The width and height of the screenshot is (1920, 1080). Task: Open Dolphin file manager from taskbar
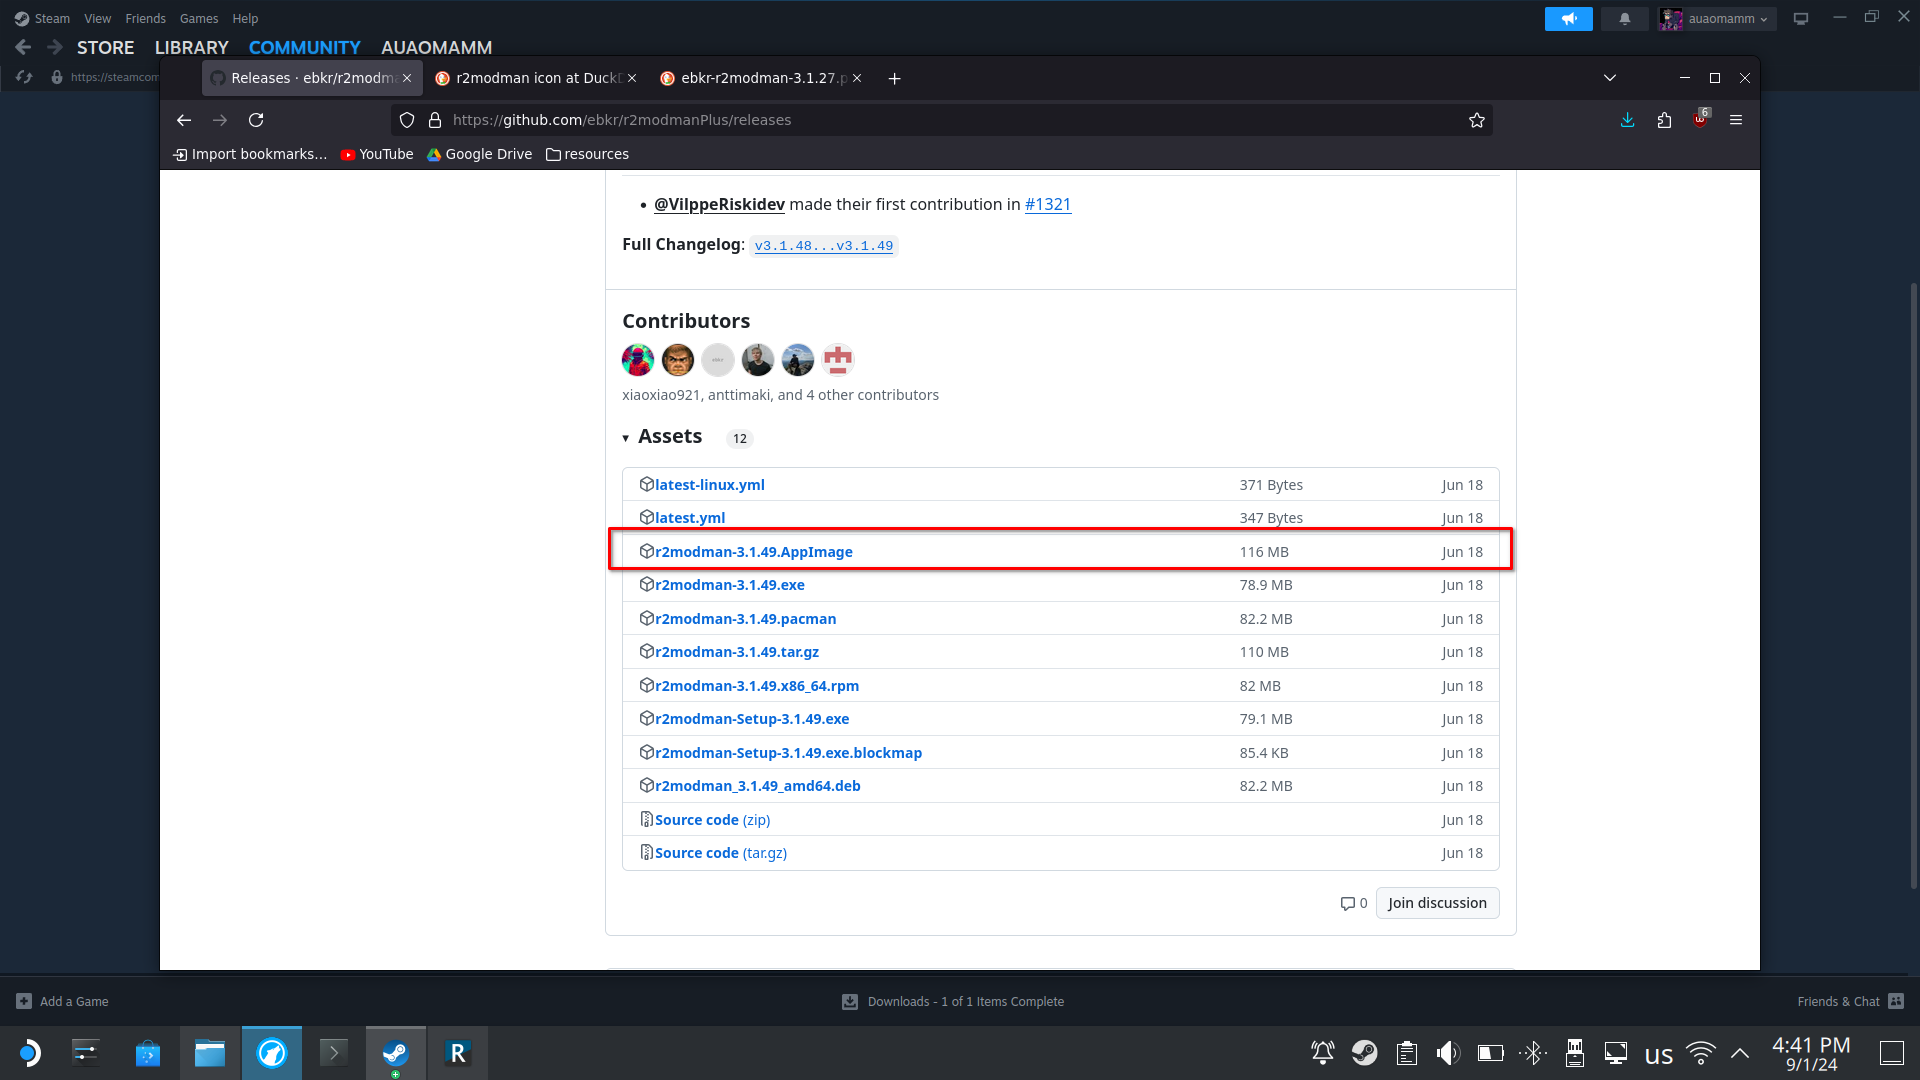click(x=210, y=1053)
